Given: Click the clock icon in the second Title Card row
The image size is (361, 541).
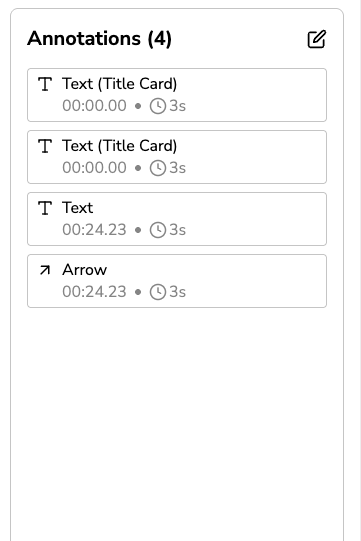Looking at the screenshot, I should 158,168.
